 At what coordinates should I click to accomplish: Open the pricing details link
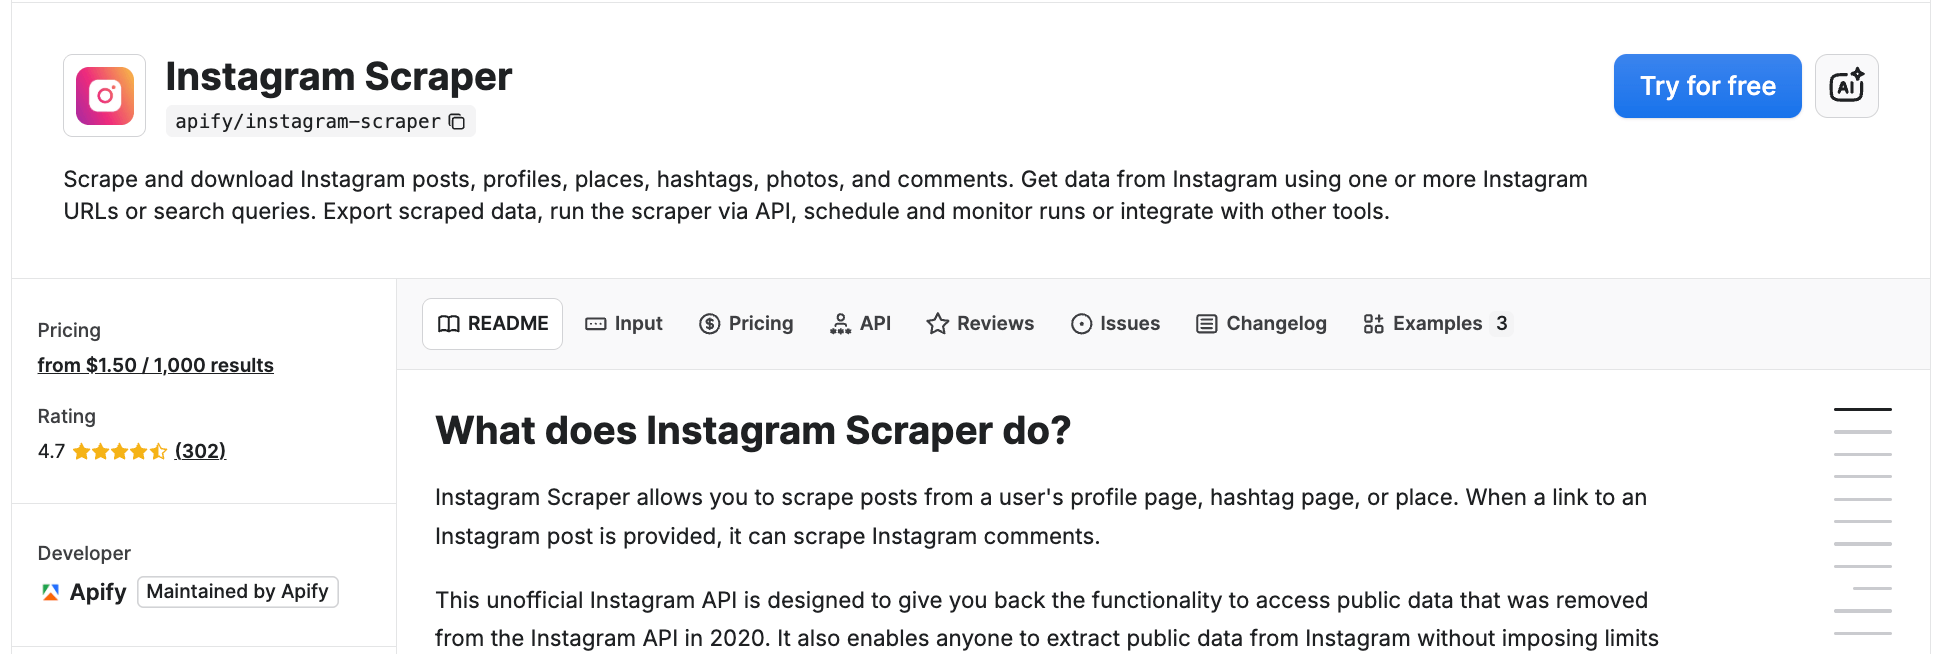click(155, 364)
